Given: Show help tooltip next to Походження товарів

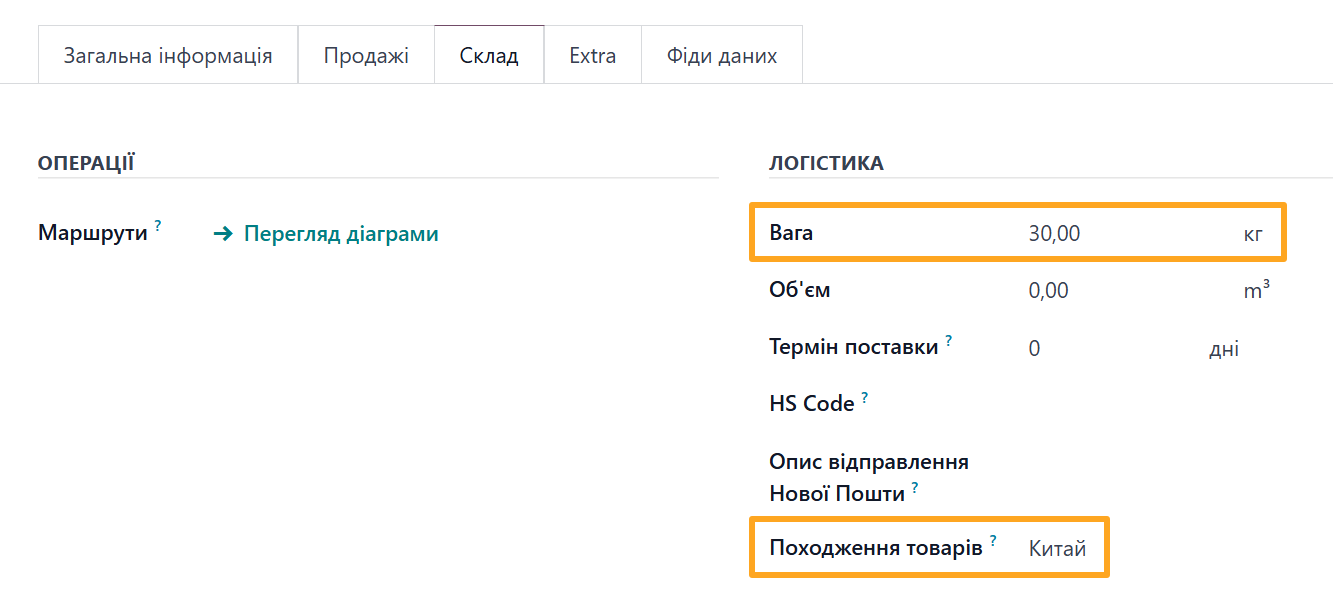Looking at the screenshot, I should (x=993, y=541).
